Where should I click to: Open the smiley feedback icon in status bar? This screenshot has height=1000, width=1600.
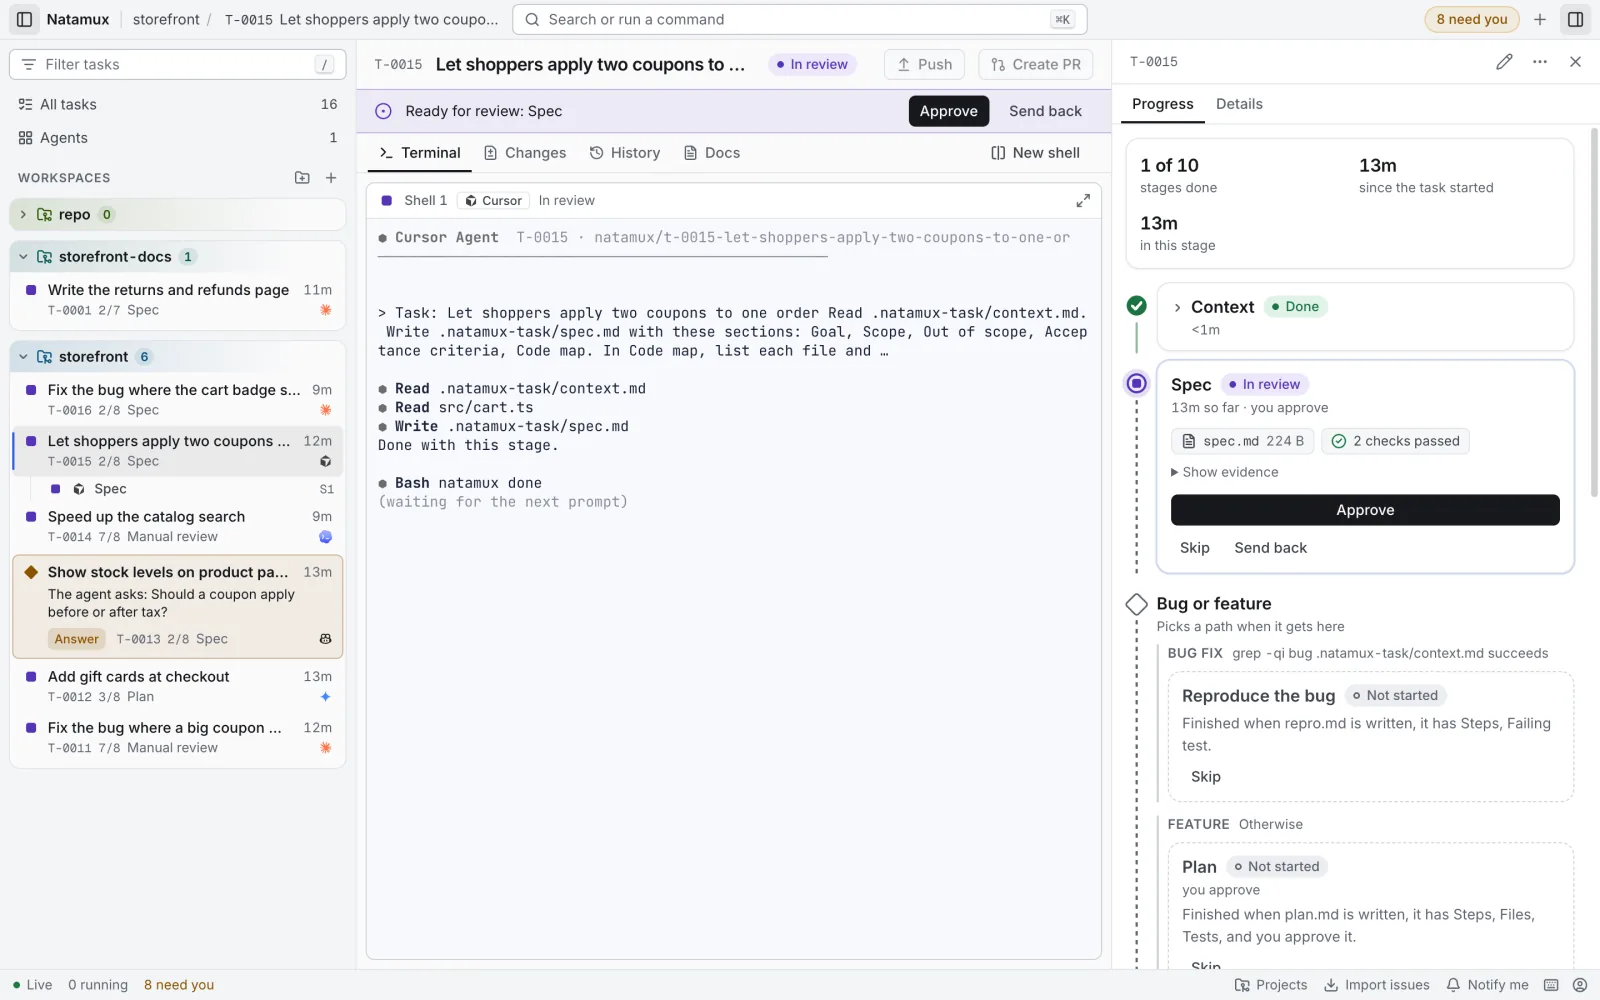(1580, 985)
